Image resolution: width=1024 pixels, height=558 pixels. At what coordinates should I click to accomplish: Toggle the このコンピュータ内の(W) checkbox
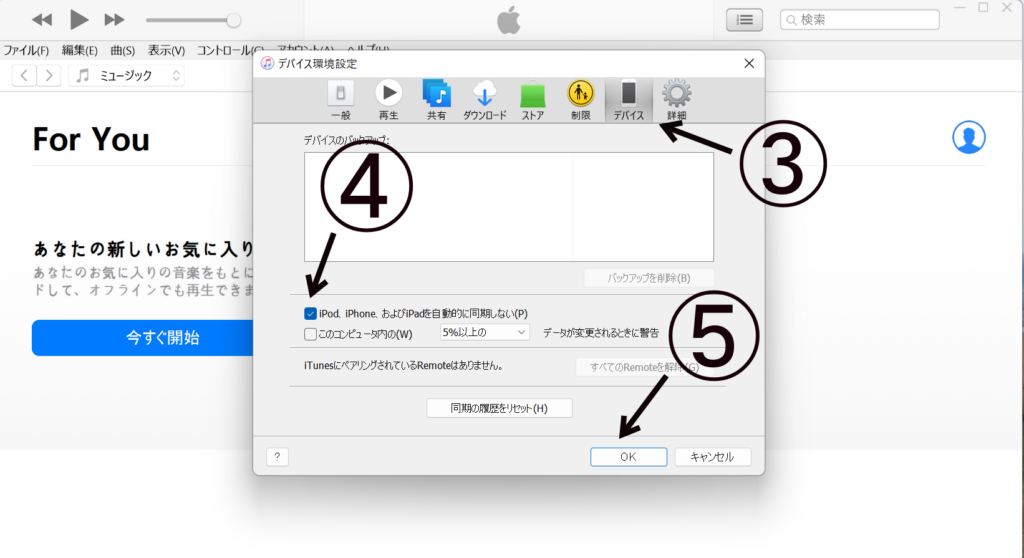pos(310,334)
